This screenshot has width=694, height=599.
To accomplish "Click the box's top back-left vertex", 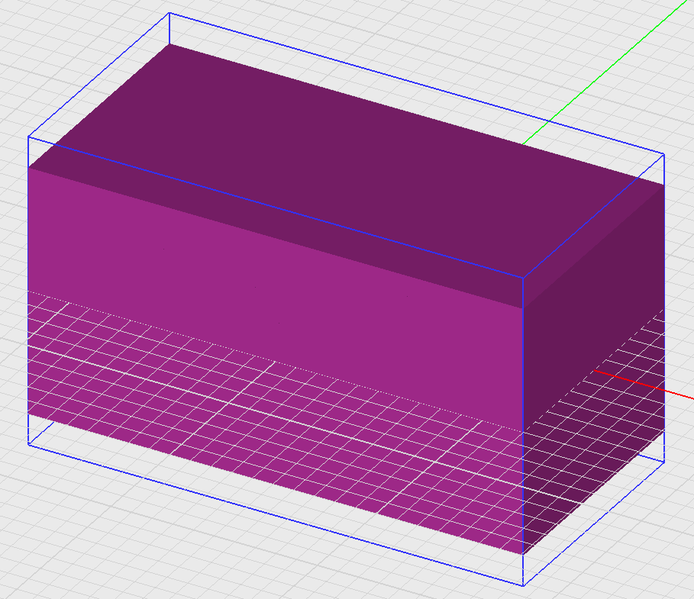I will (169, 45).
